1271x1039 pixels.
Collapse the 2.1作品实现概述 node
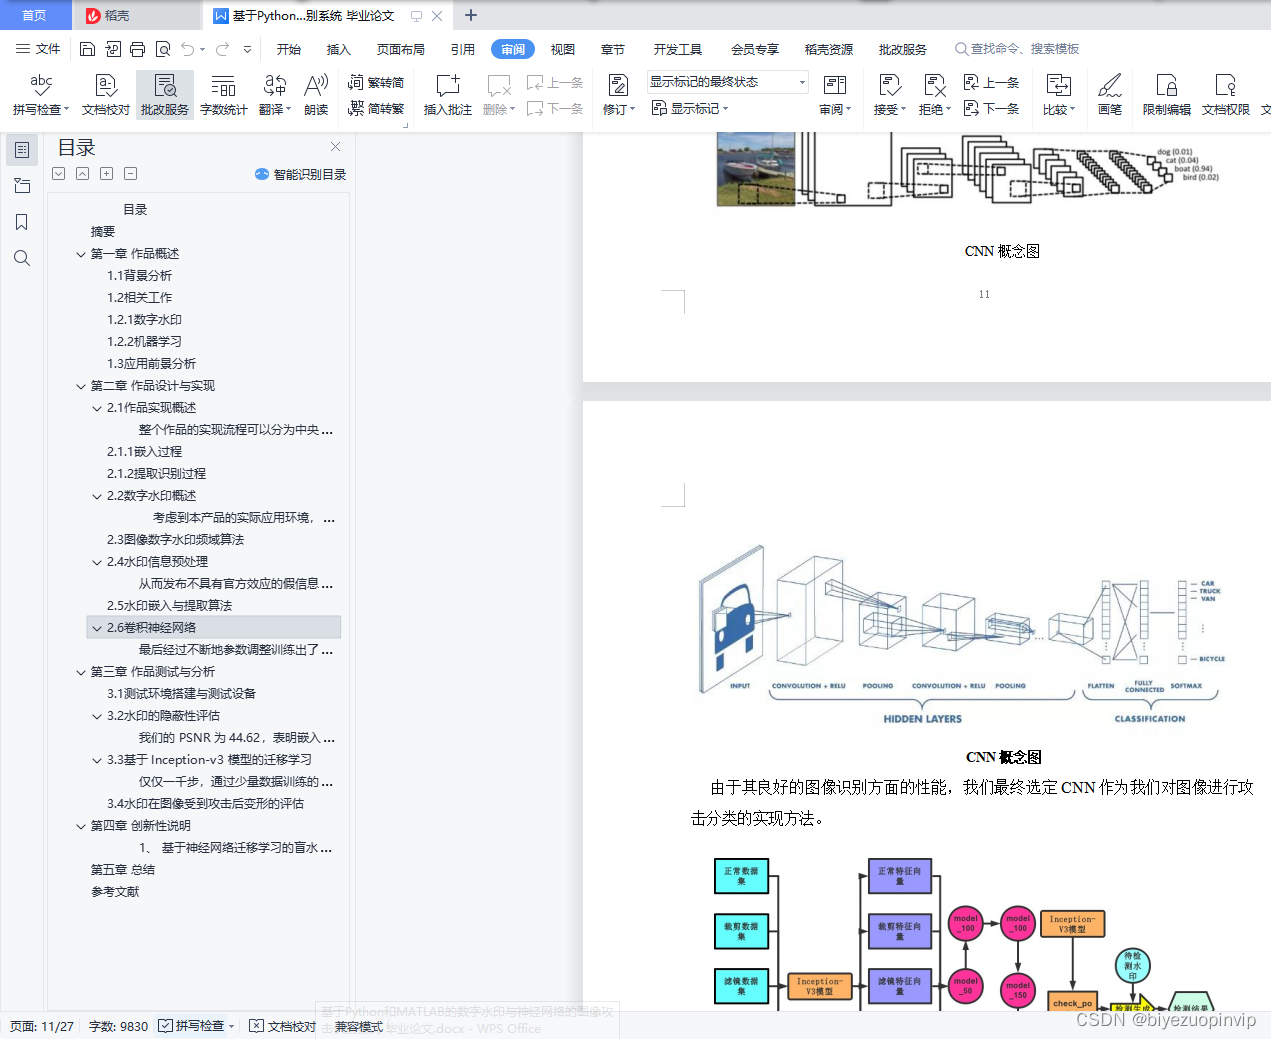pos(97,408)
